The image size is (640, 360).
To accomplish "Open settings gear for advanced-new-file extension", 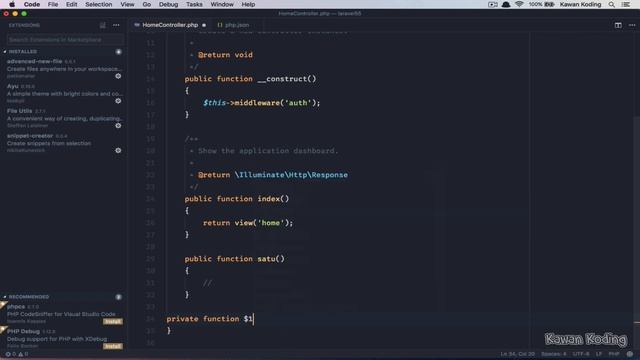I will [118, 76].
